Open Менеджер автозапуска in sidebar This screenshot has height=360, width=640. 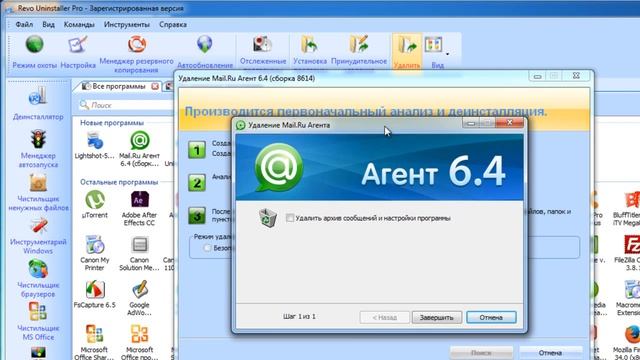38,149
